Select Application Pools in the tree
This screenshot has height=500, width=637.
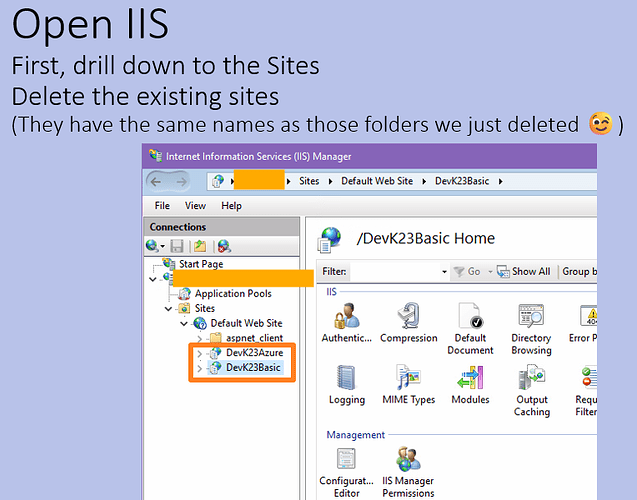tap(233, 293)
